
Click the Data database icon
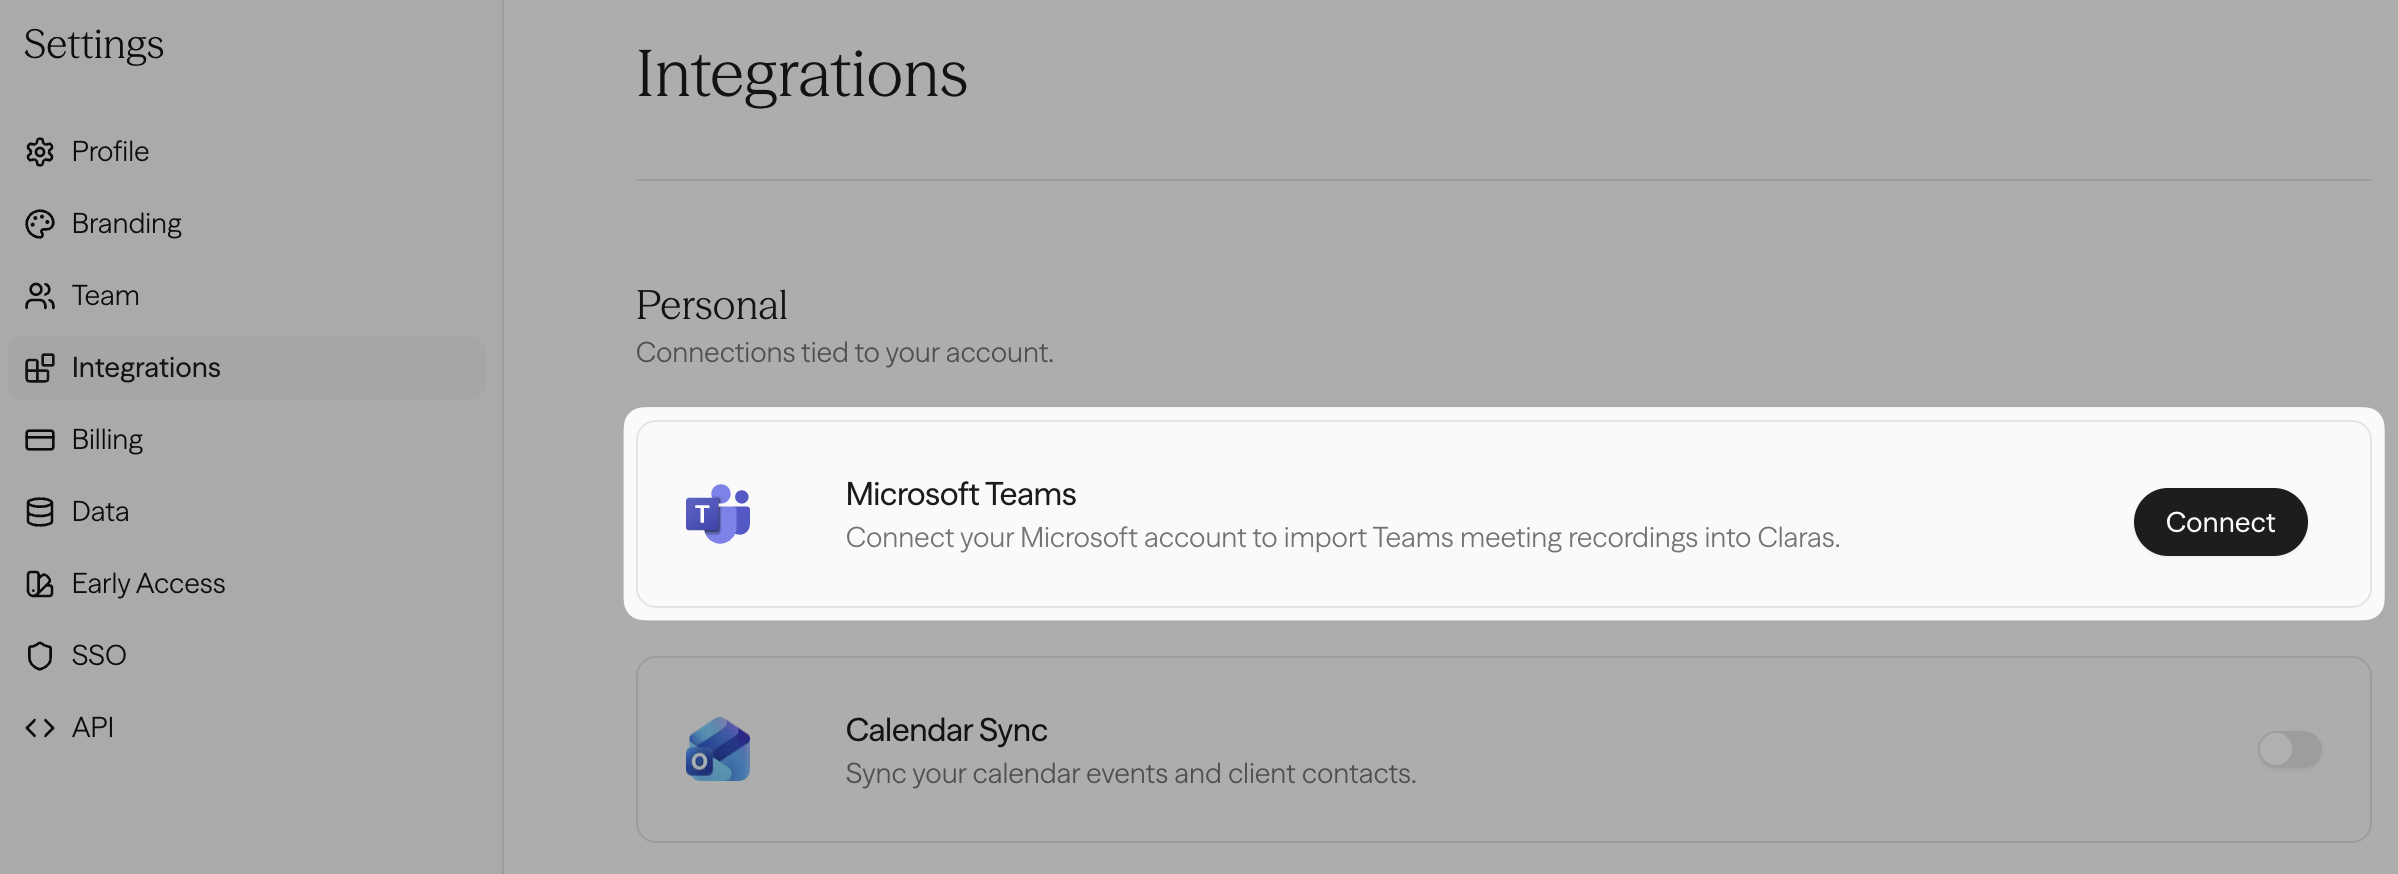point(40,512)
